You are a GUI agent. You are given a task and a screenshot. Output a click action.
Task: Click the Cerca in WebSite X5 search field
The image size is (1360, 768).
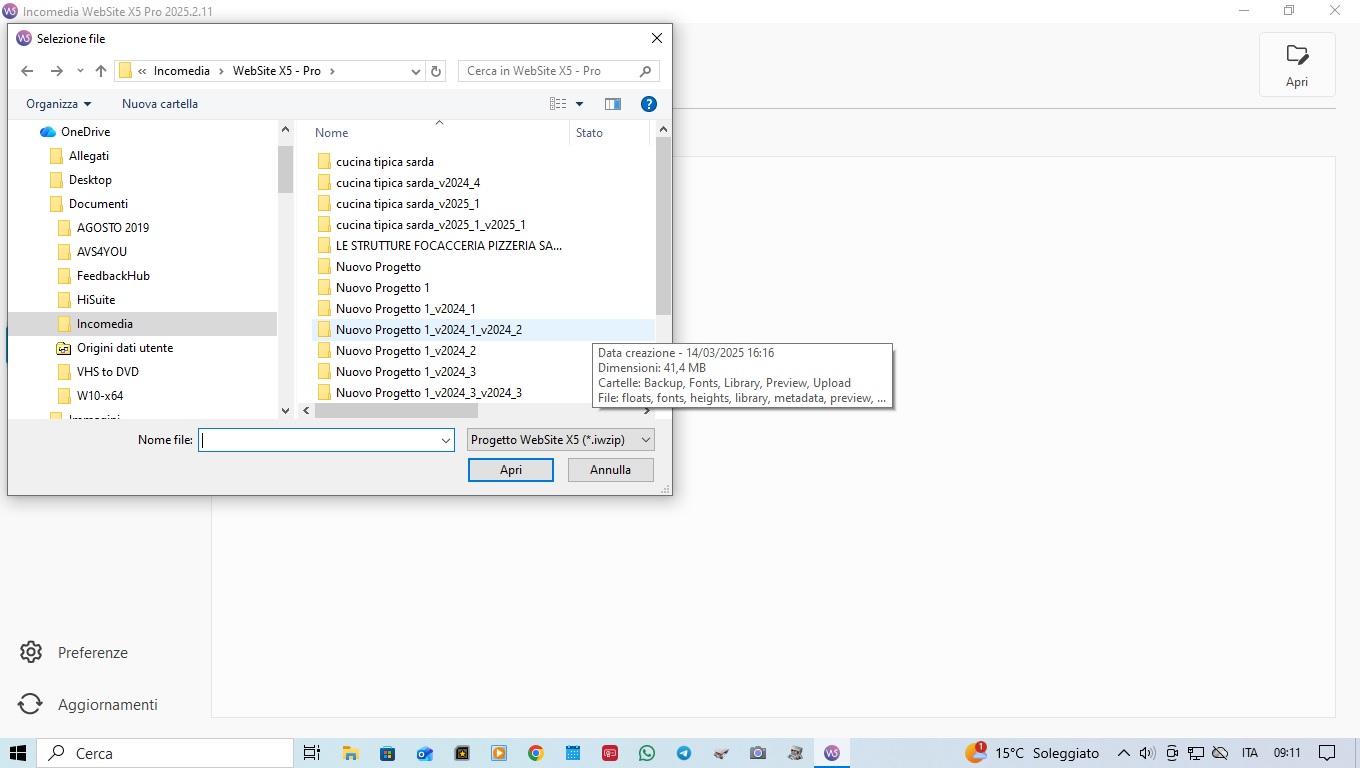(548, 71)
